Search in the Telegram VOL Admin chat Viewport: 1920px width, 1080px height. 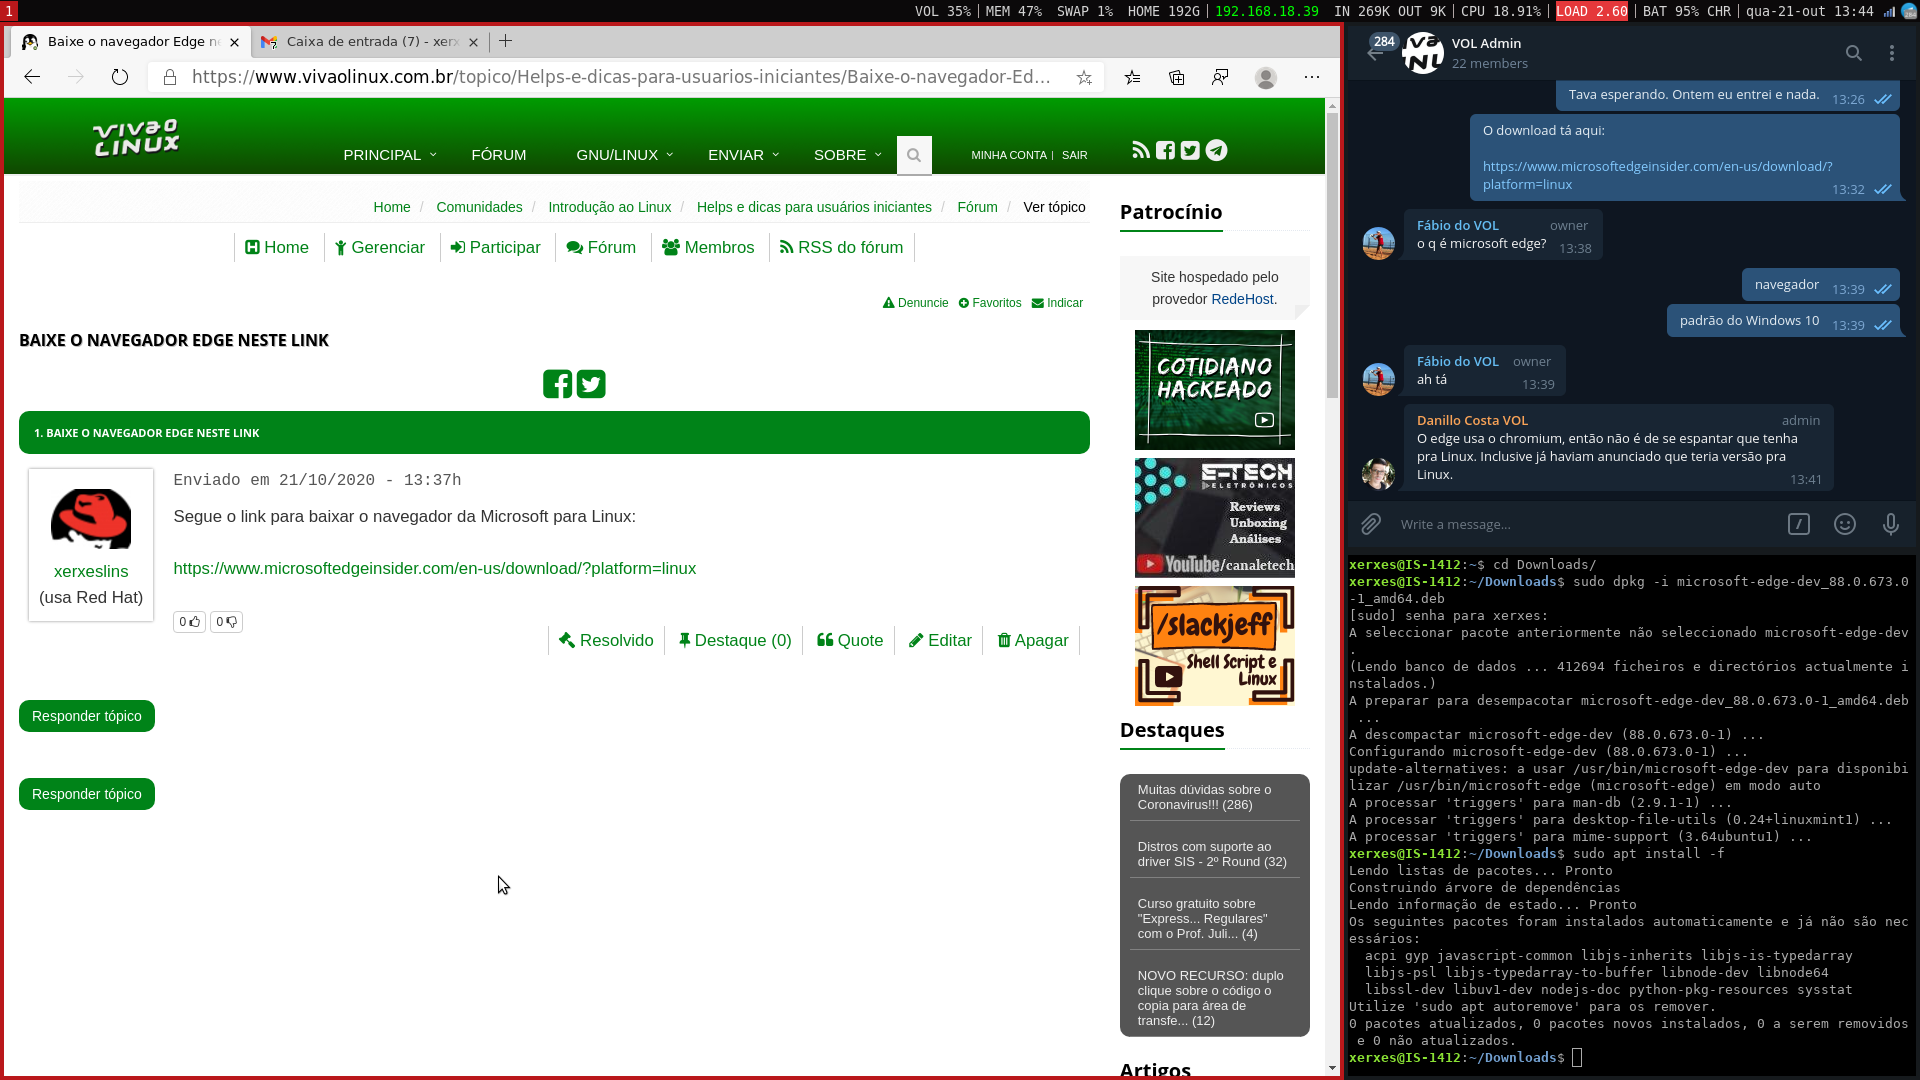1854,53
